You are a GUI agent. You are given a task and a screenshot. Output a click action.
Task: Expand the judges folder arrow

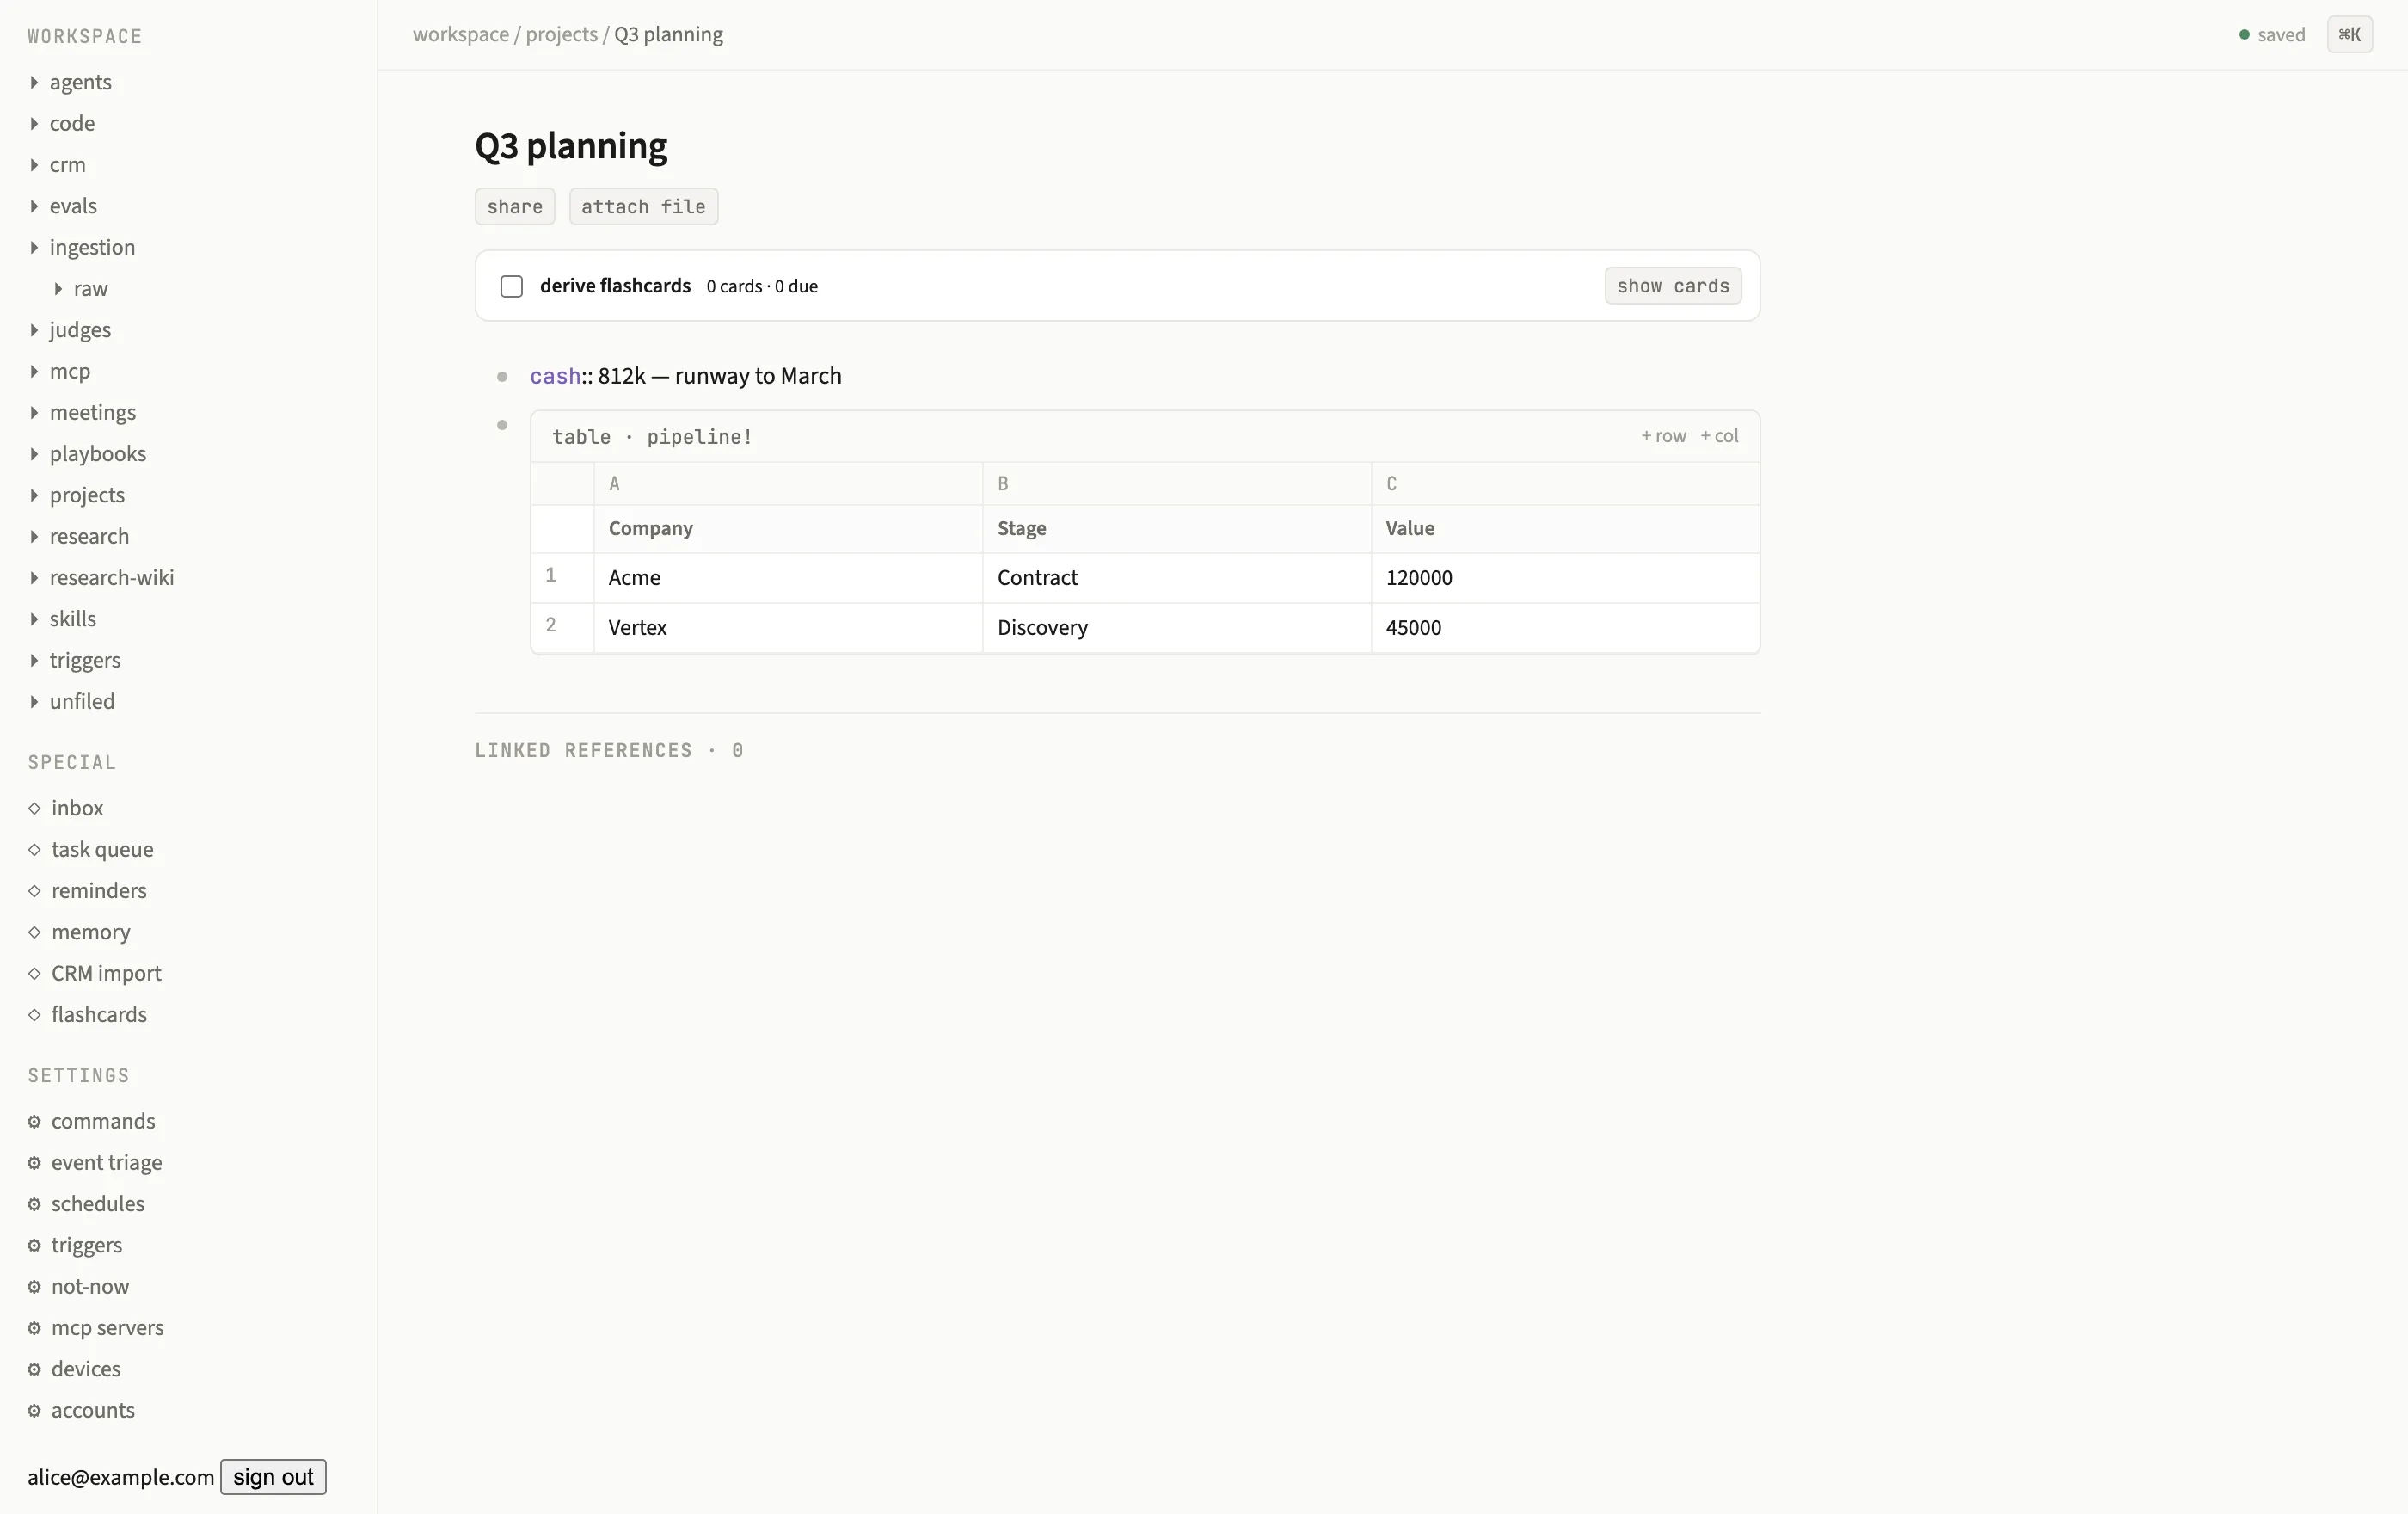(34, 330)
